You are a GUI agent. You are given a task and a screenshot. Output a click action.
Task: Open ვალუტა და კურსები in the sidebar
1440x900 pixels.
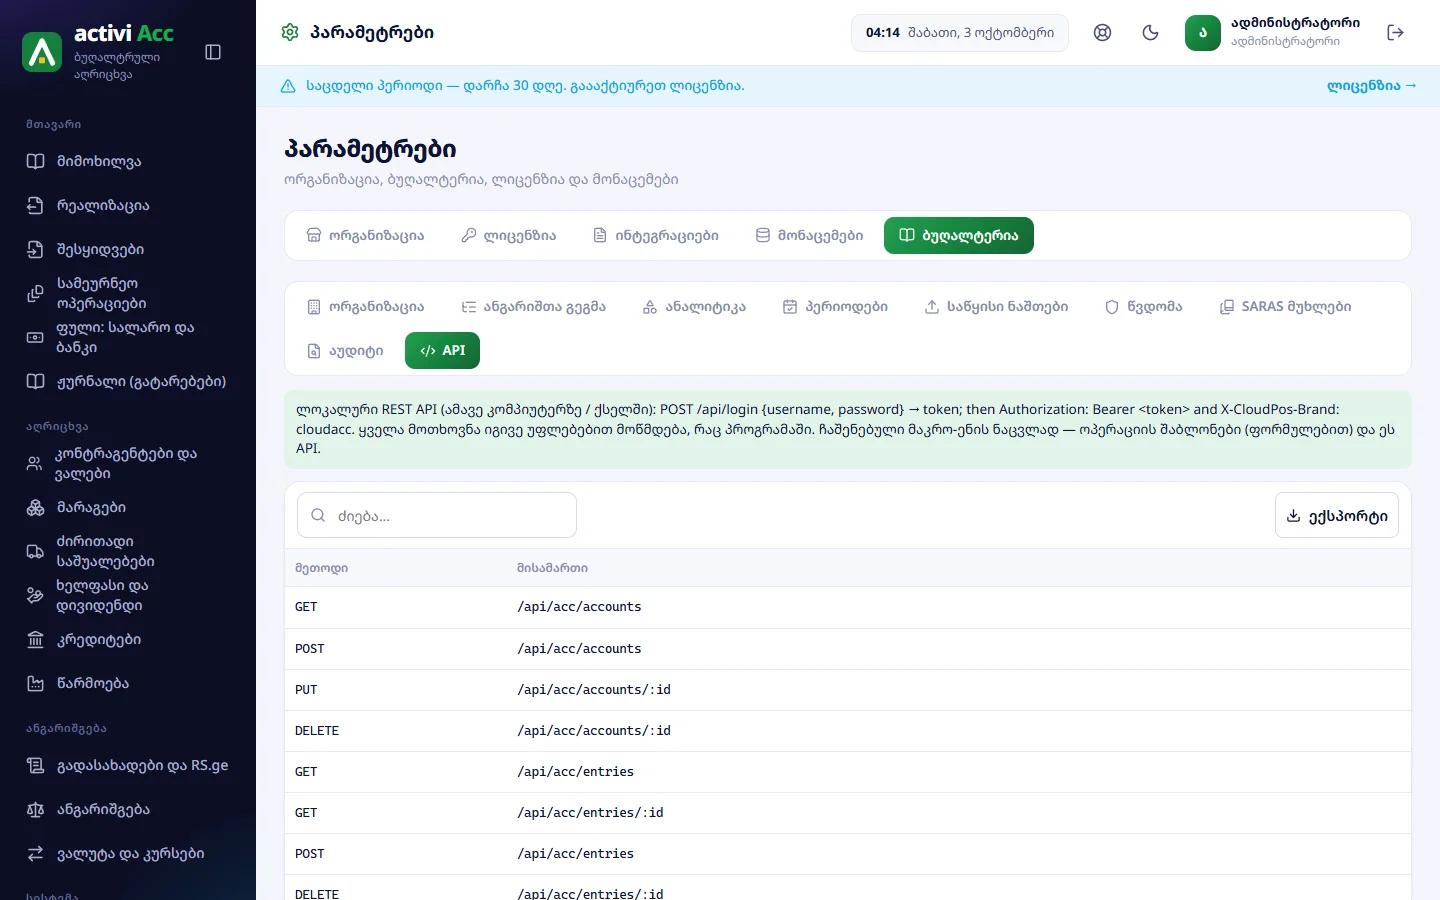click(128, 853)
